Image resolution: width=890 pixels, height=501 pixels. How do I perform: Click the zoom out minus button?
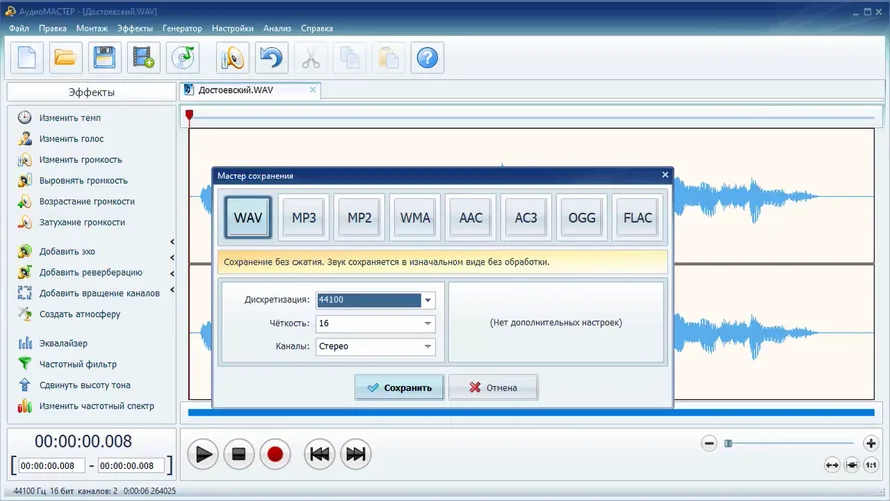(709, 443)
